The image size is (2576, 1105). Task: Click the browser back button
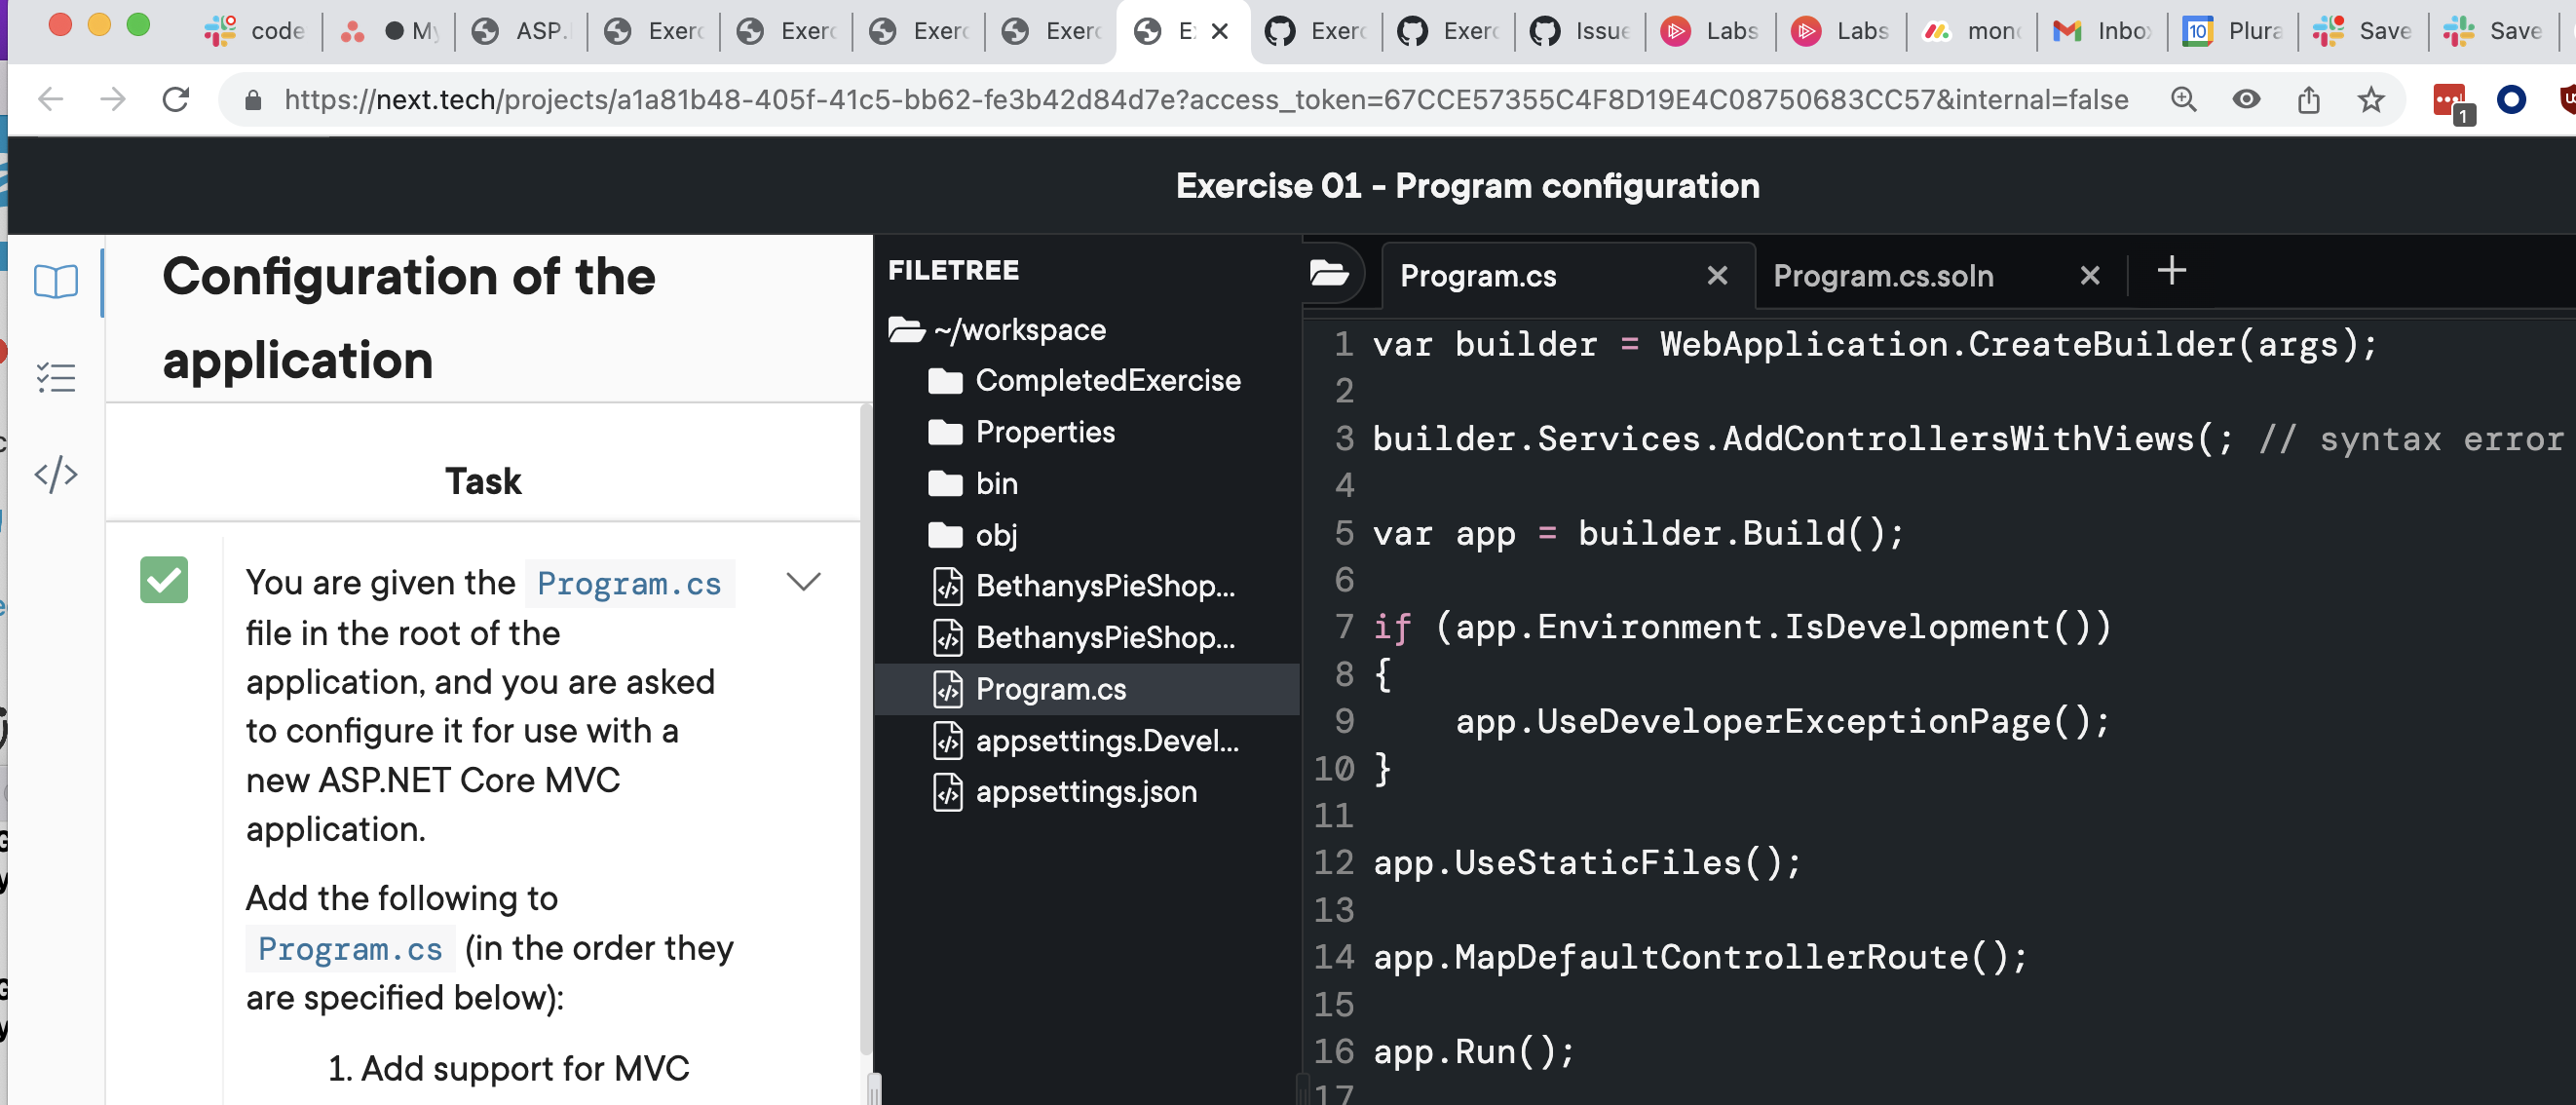50,99
